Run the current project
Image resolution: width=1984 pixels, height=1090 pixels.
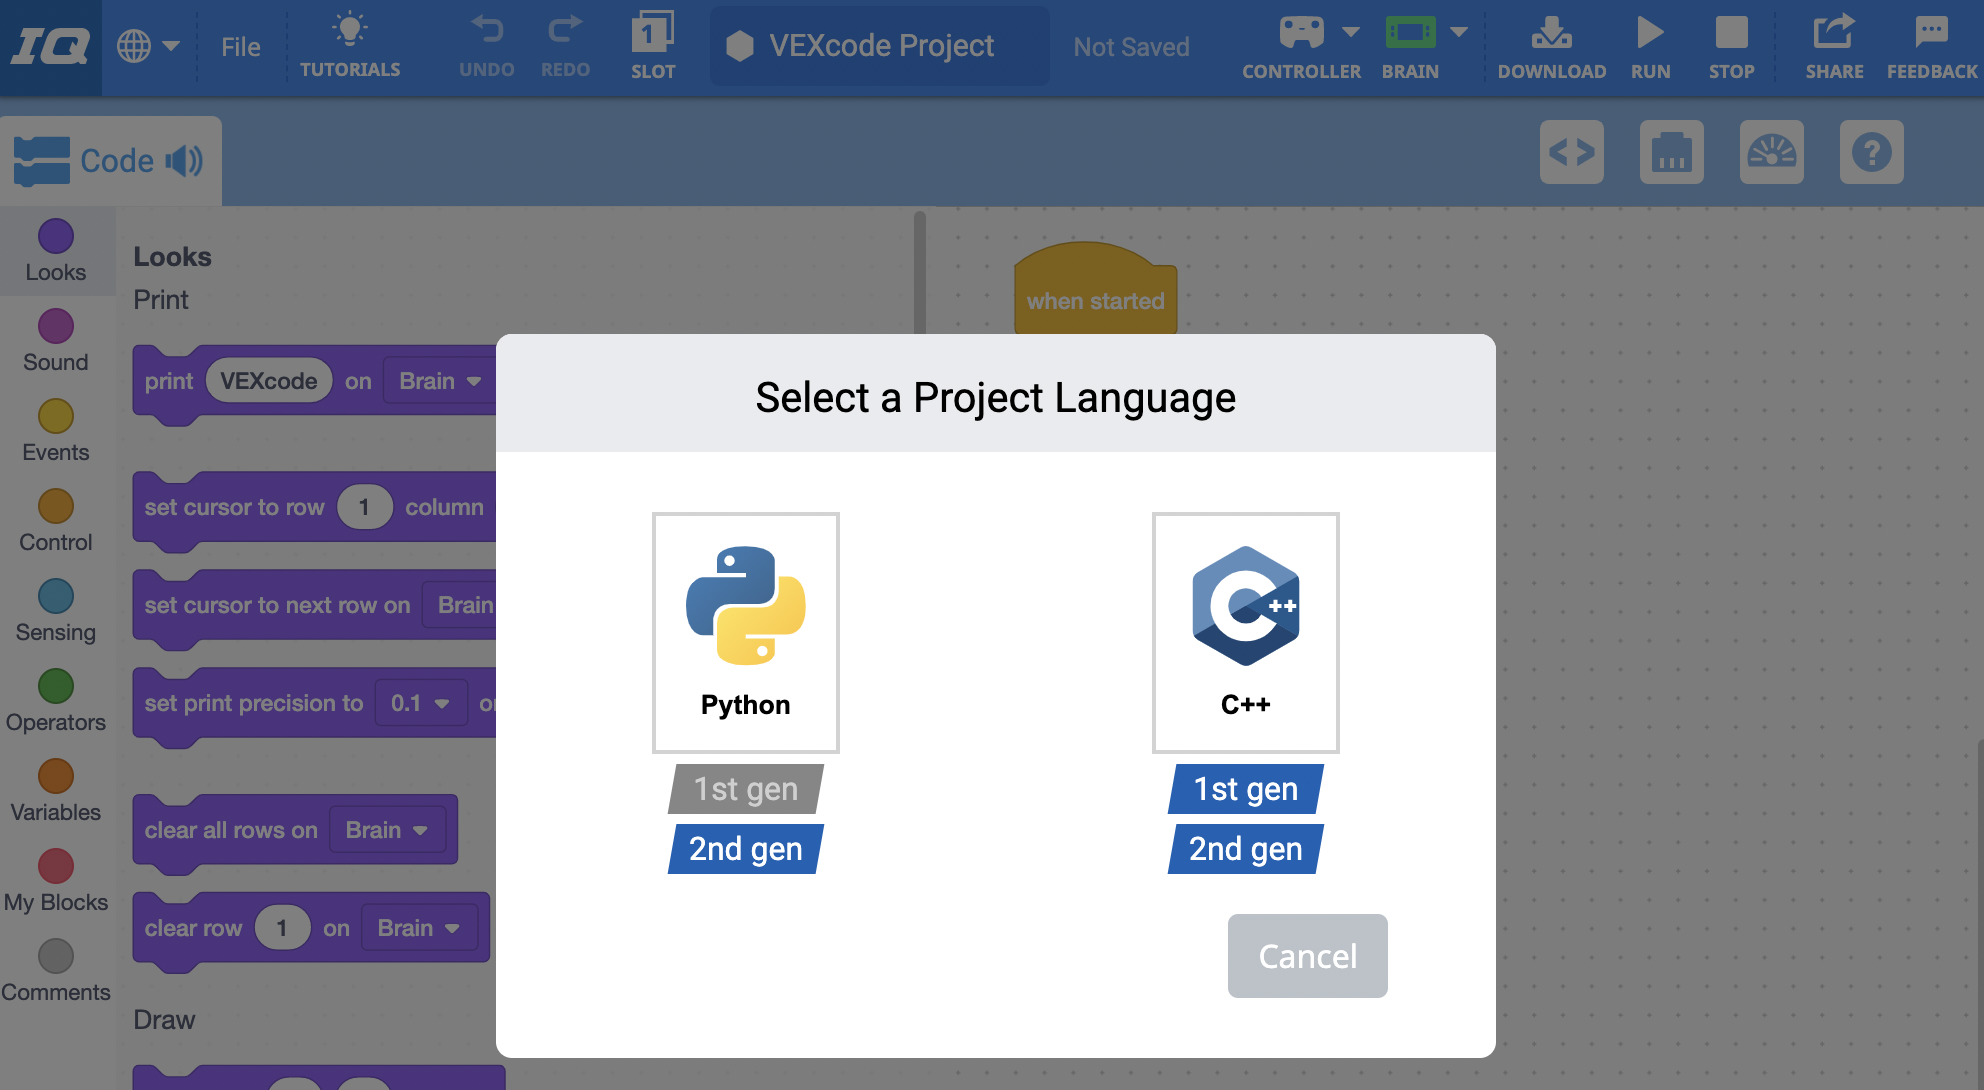pos(1650,45)
